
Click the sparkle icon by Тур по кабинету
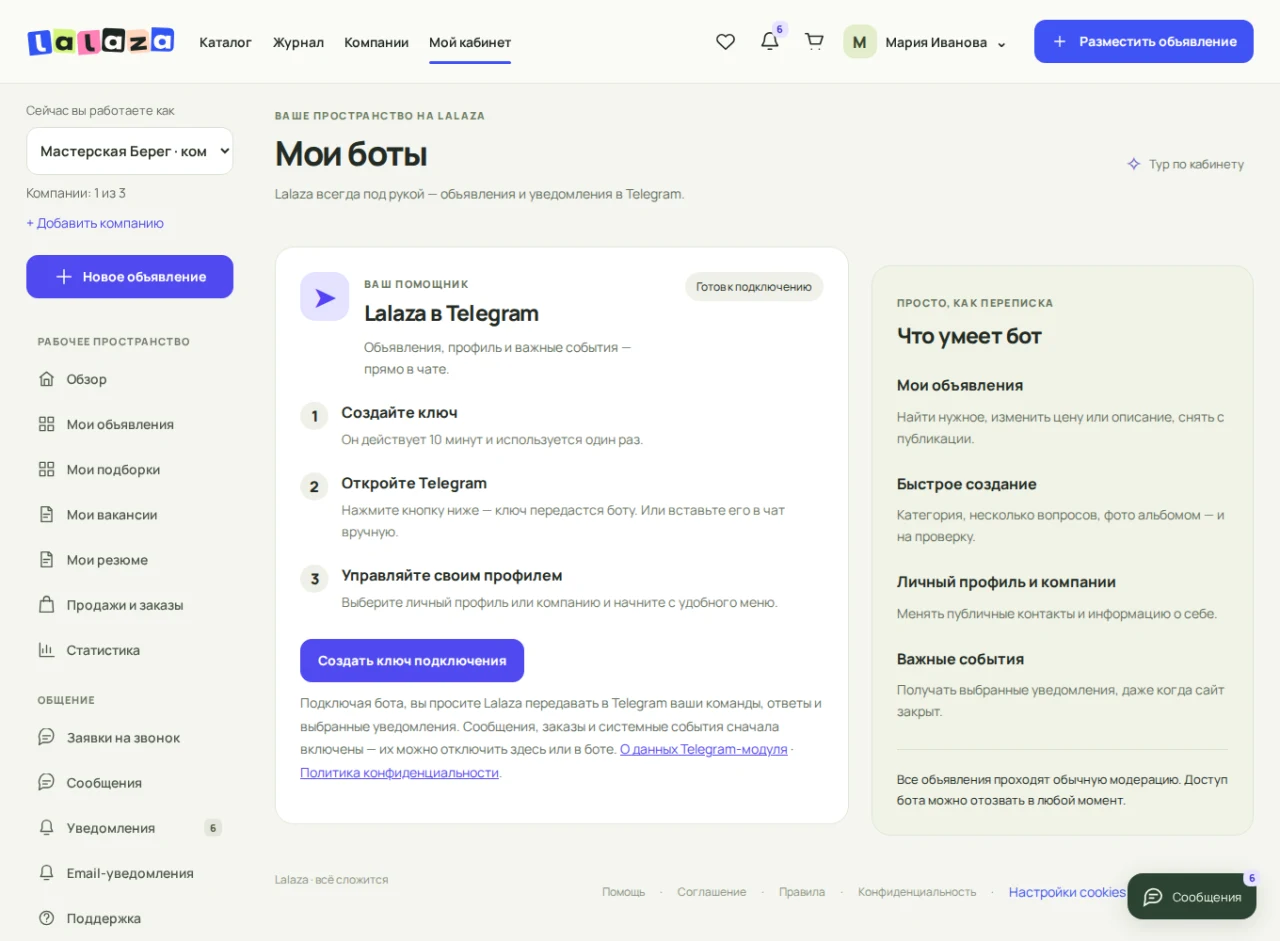(x=1134, y=164)
